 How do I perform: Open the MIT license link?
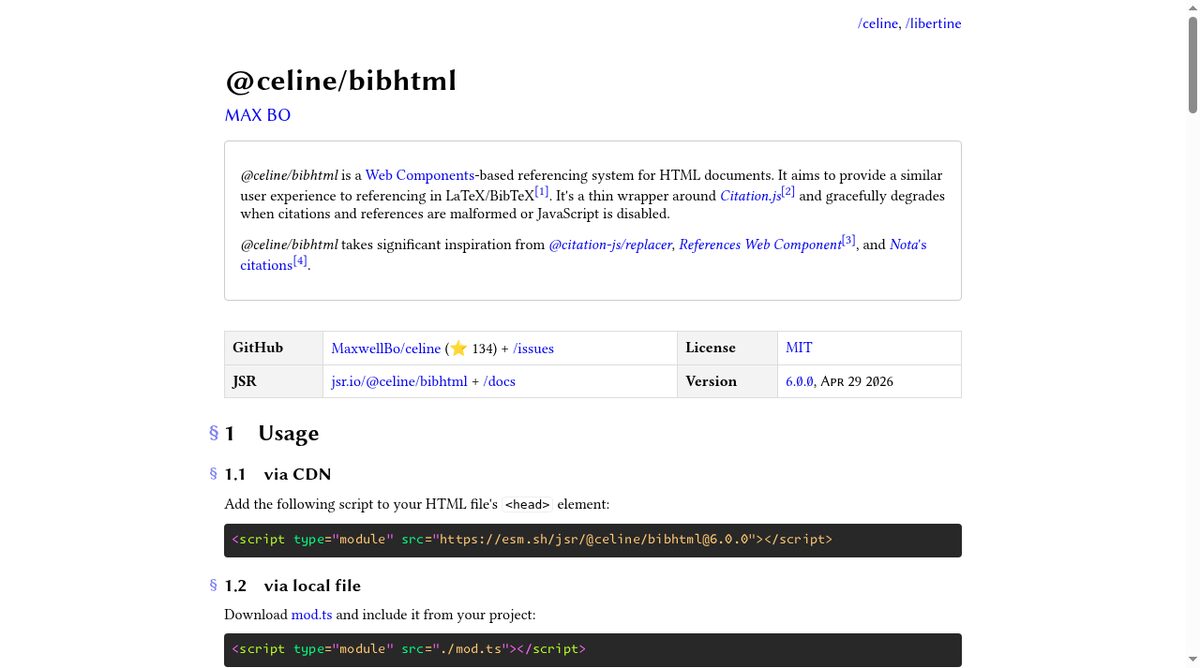click(799, 348)
